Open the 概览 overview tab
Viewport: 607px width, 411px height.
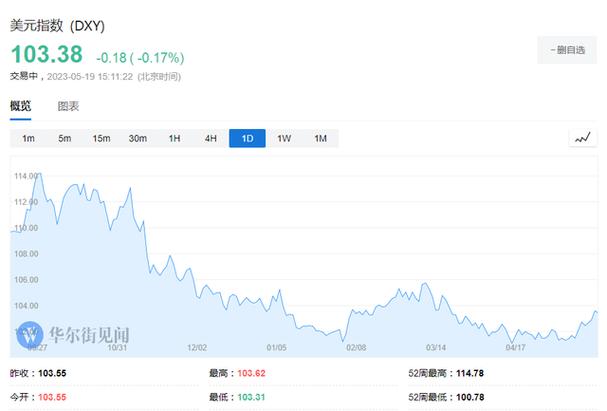point(21,106)
